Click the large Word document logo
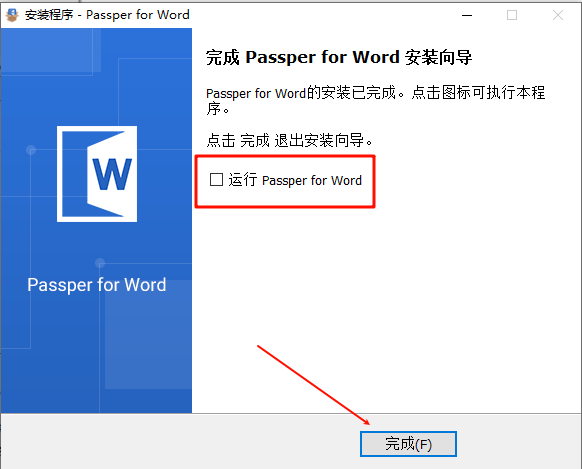 [97, 174]
